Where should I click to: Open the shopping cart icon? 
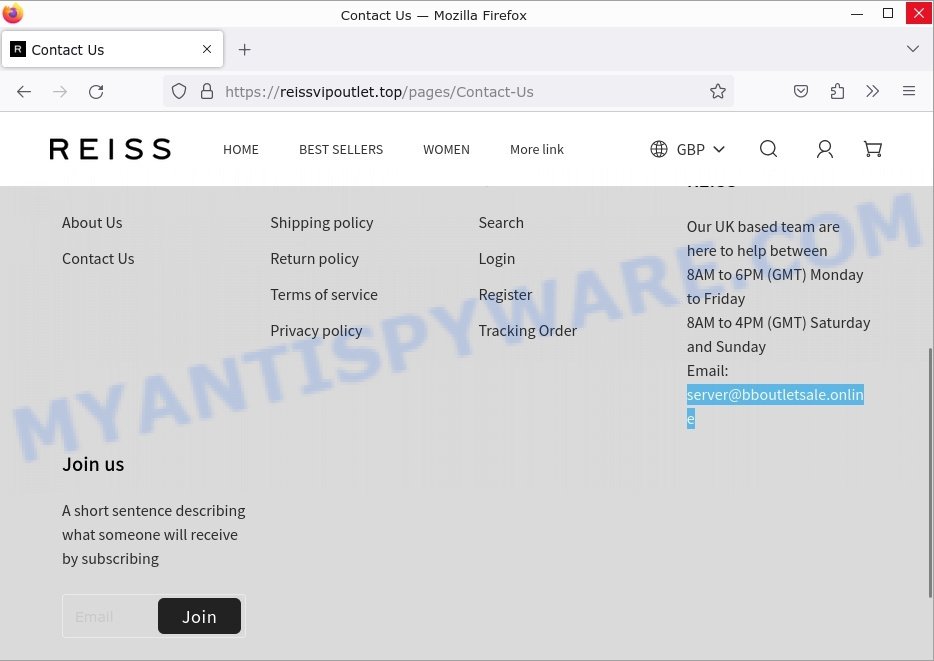(873, 149)
